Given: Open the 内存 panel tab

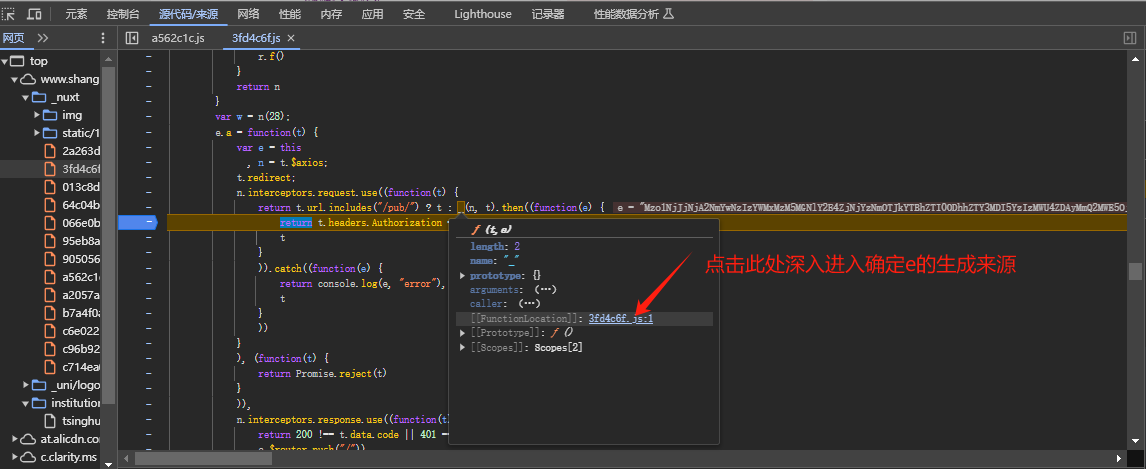Looking at the screenshot, I should 331,14.
